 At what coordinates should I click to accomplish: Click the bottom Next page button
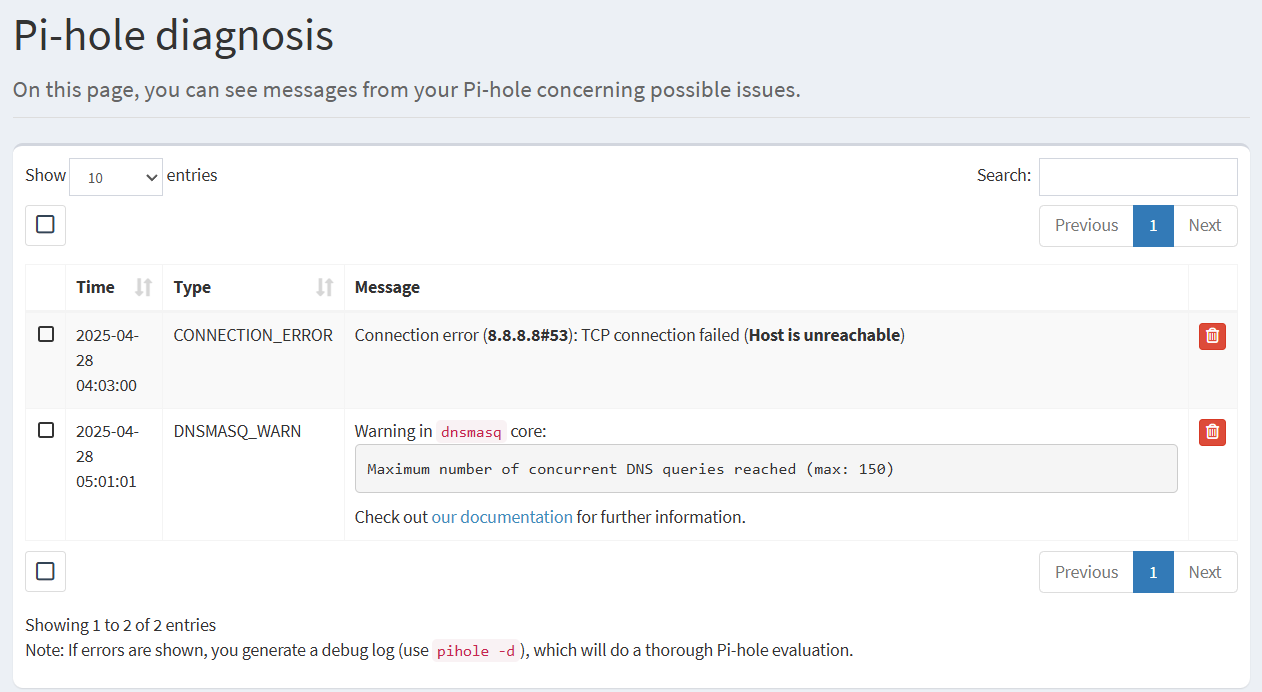tap(1204, 572)
